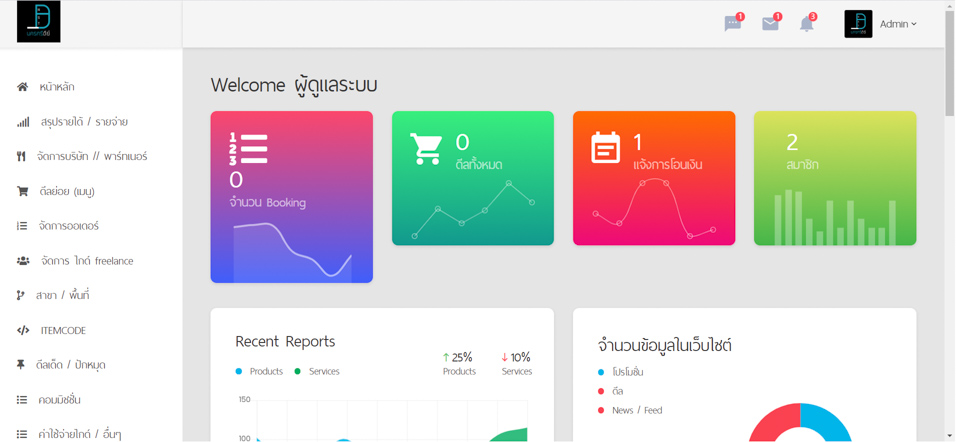Toggle the Products legend in Recent Reports
The width and height of the screenshot is (956, 442).
point(259,371)
